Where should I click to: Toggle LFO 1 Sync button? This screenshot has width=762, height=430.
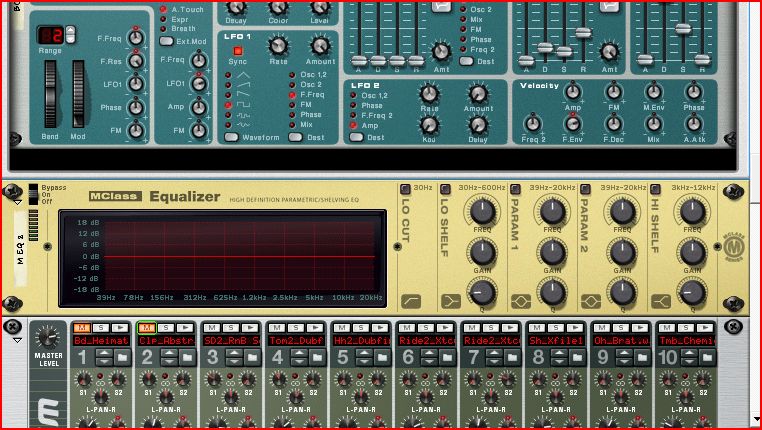pyautogui.click(x=238, y=51)
